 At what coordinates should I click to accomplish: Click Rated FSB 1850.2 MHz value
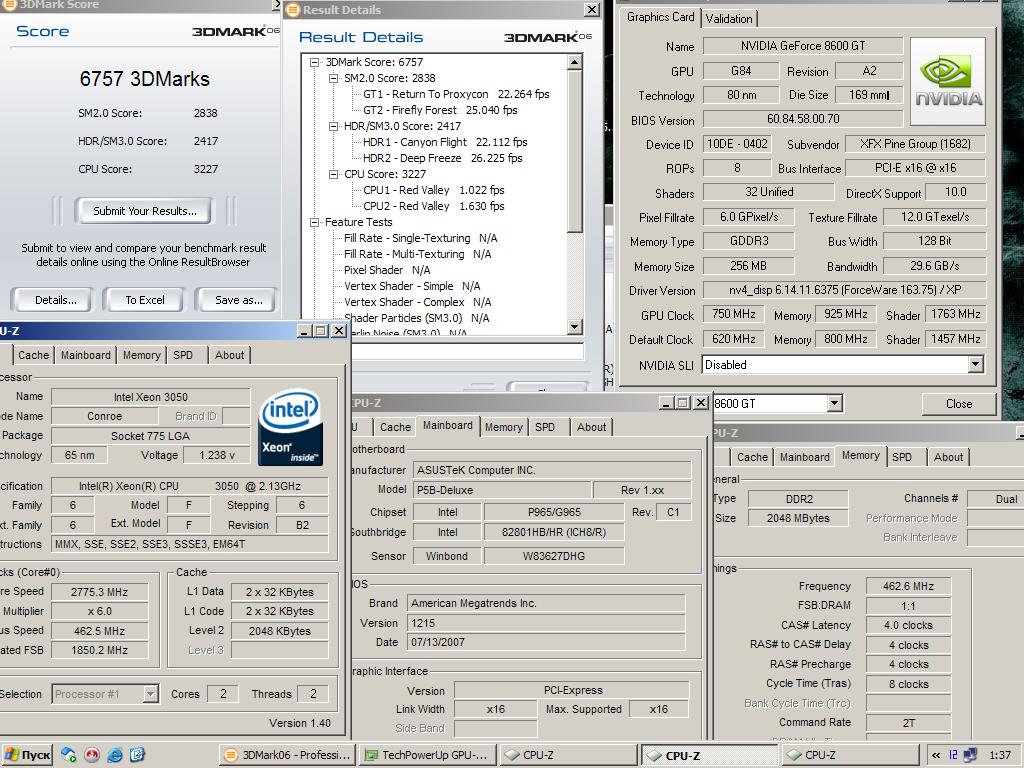coord(100,650)
